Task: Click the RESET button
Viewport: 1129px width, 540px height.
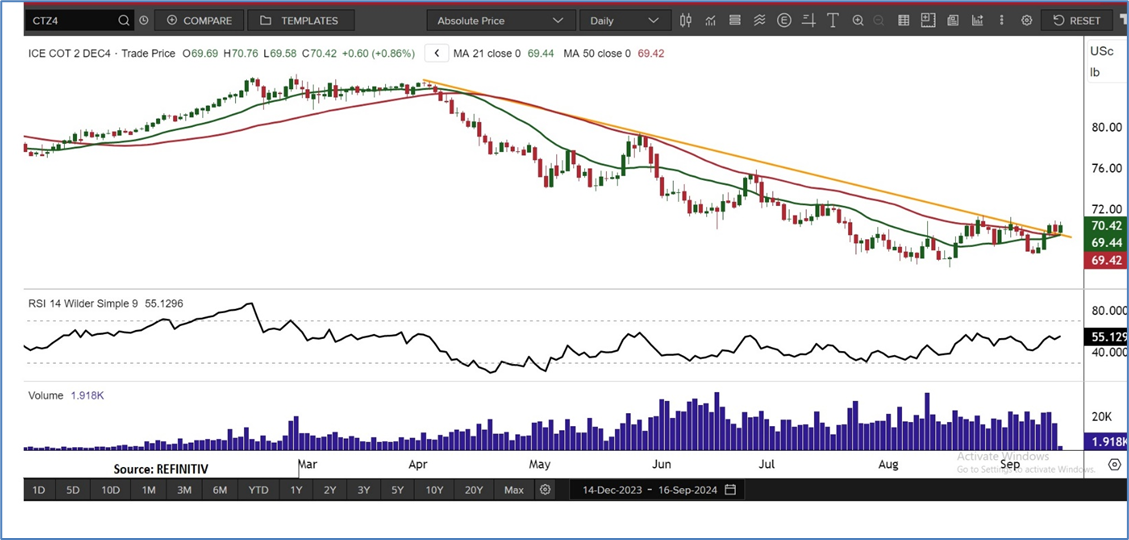Action: (x=1076, y=21)
